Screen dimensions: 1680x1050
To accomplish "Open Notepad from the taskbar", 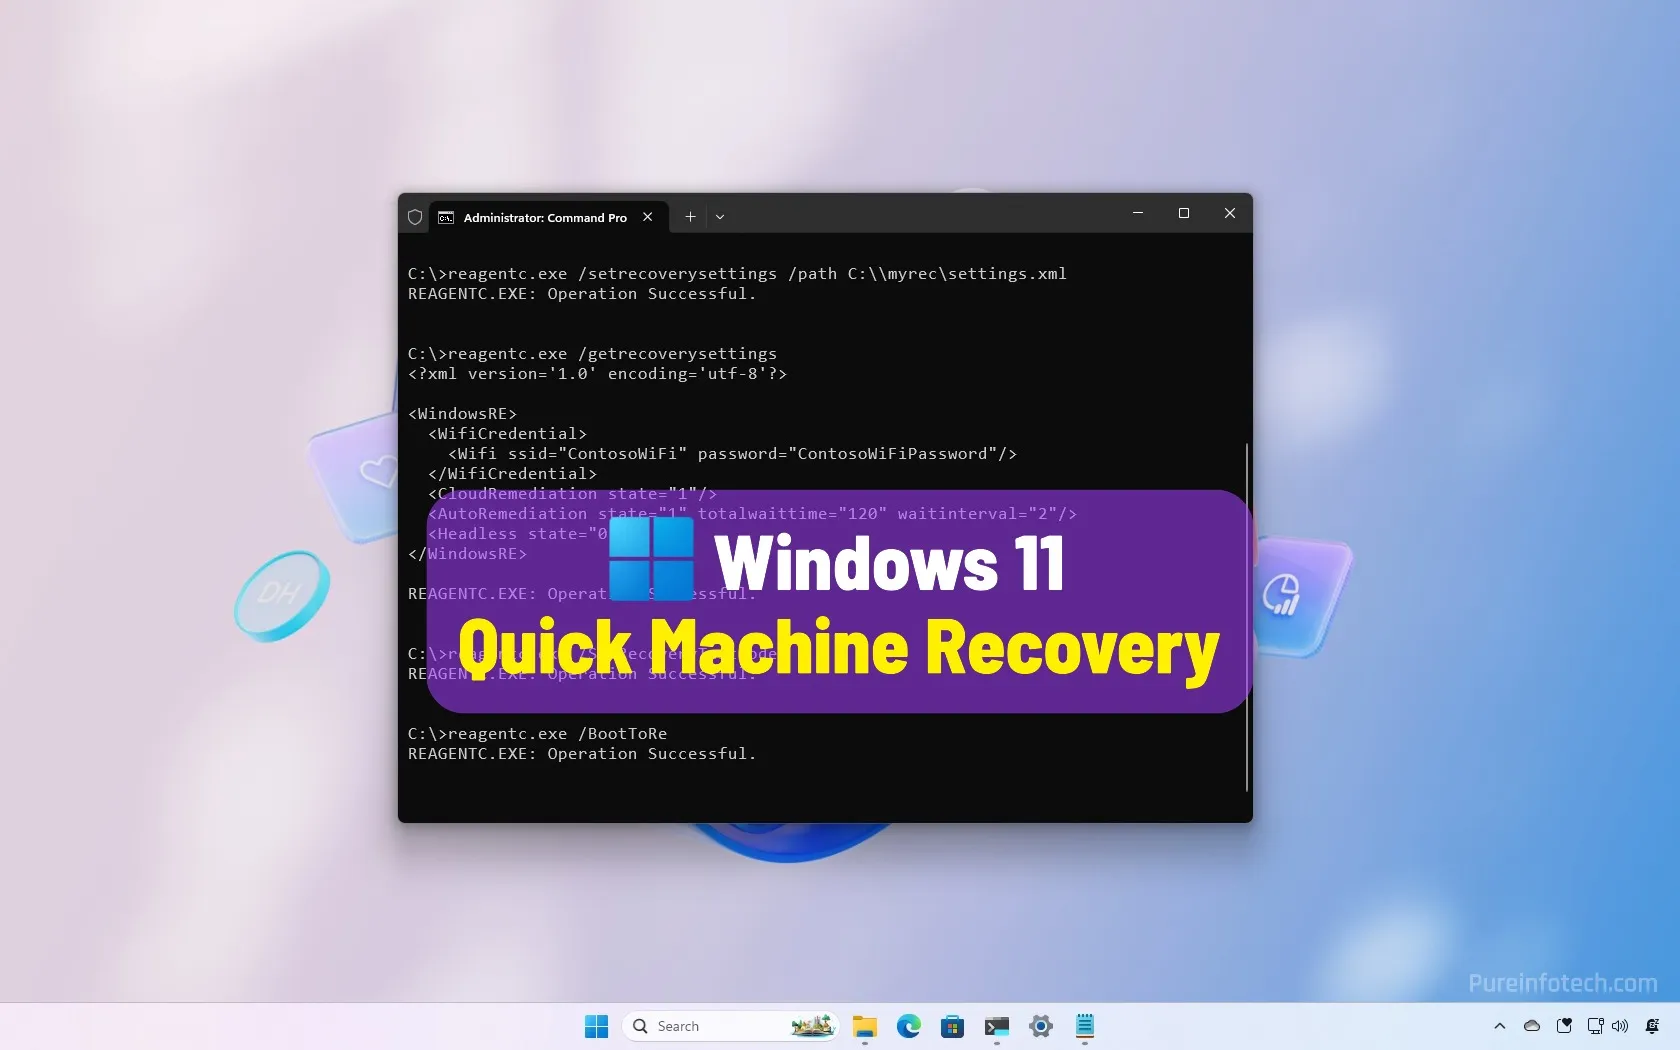I will tap(1084, 1026).
